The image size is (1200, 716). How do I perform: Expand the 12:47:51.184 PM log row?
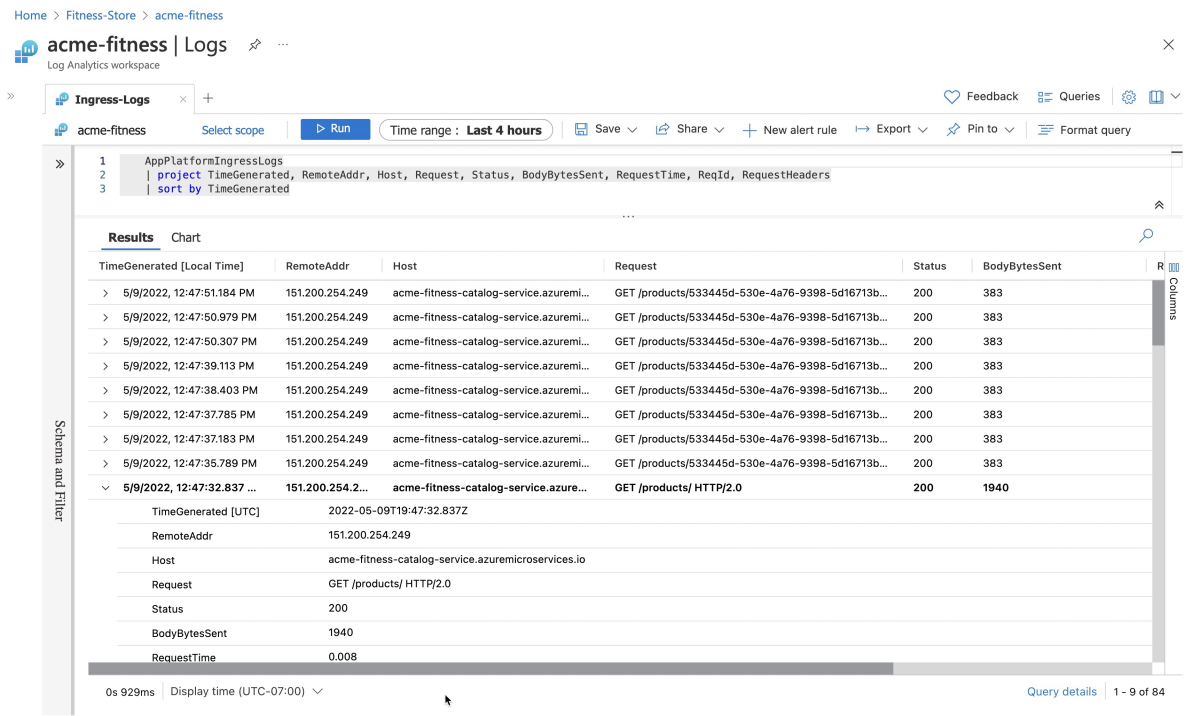click(x=105, y=293)
